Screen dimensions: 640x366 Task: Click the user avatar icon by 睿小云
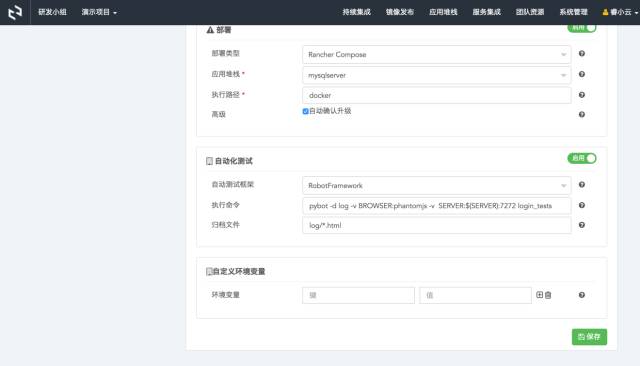[x=605, y=12]
